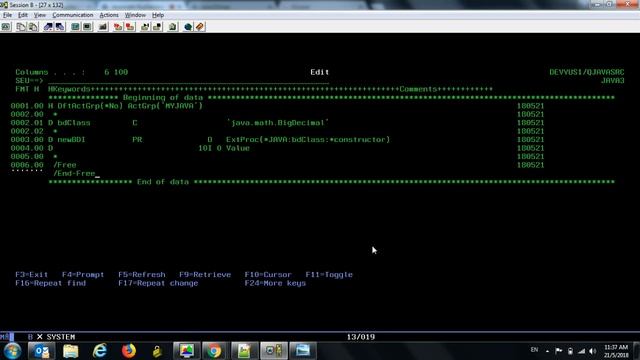
Task: Click the EN language indicator in tray
Action: coord(534,350)
